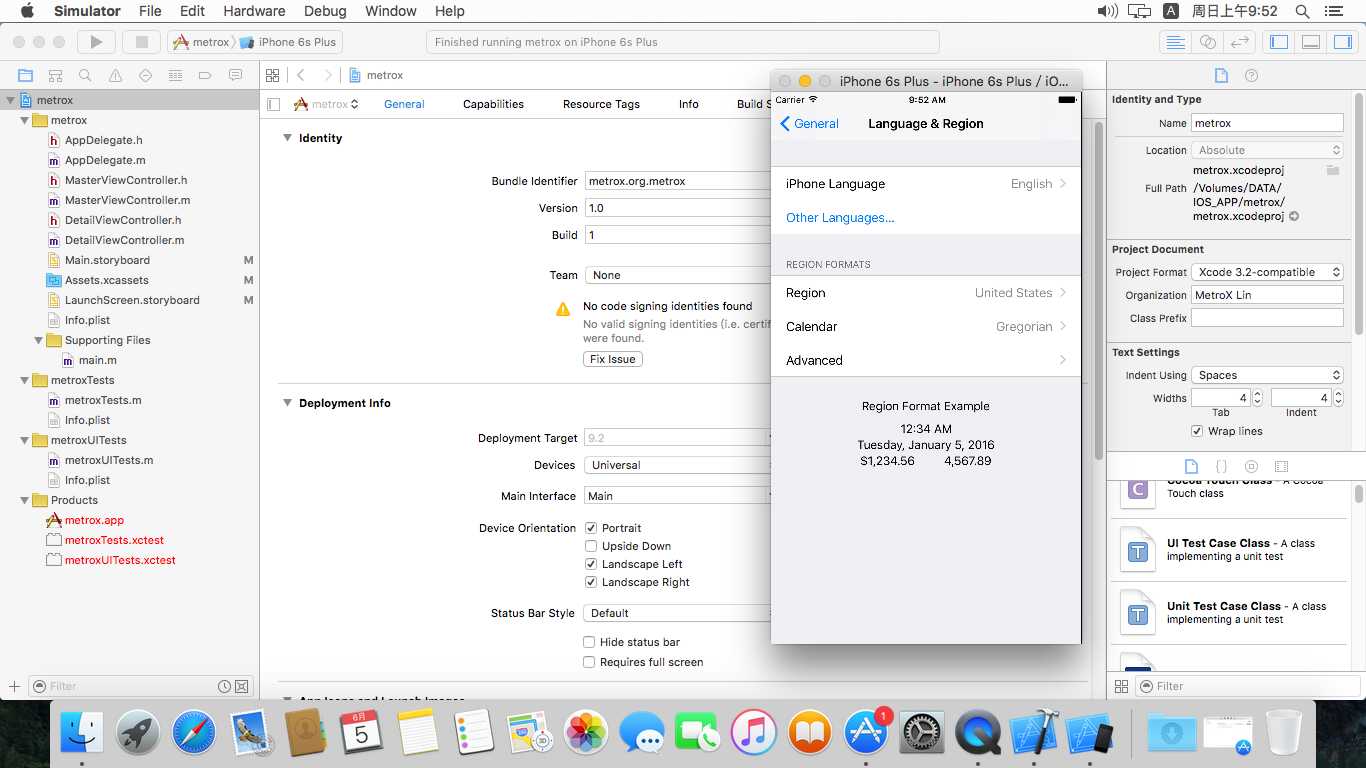Switch to the Info tab
The image size is (1366, 768).
pyautogui.click(x=689, y=104)
